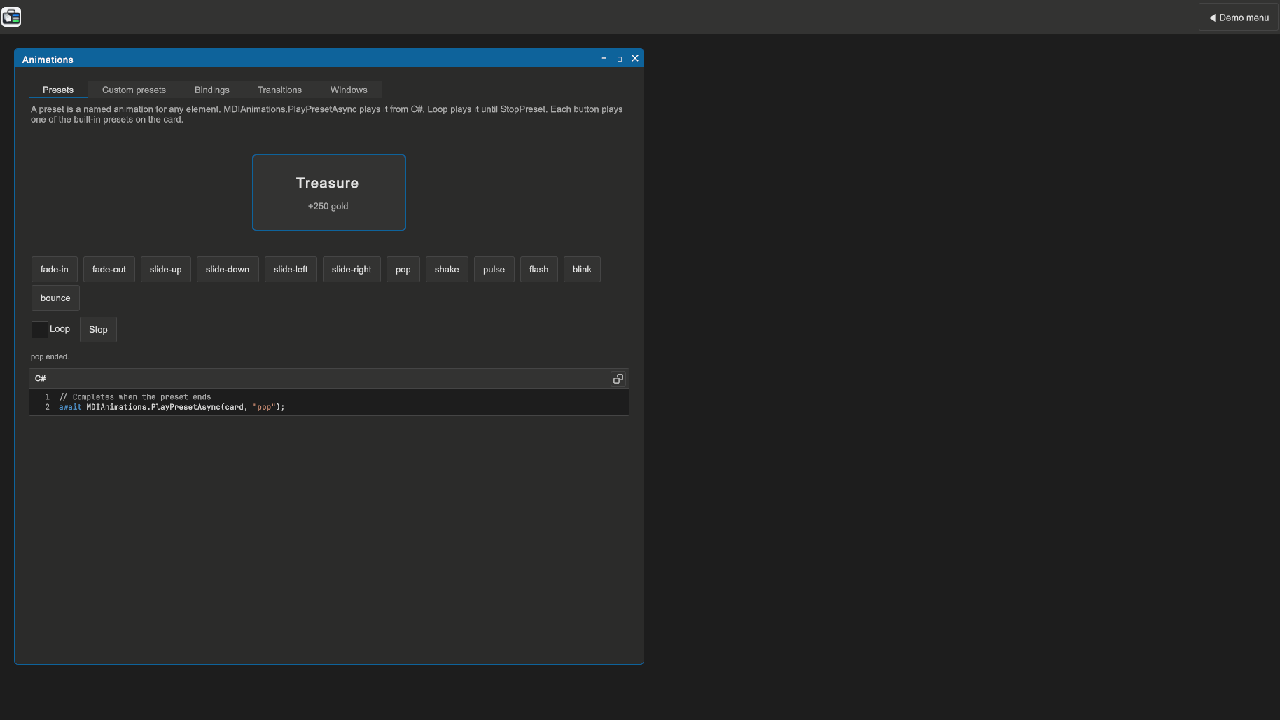Trigger the slide-left preset
The height and width of the screenshot is (720, 1280).
291,269
